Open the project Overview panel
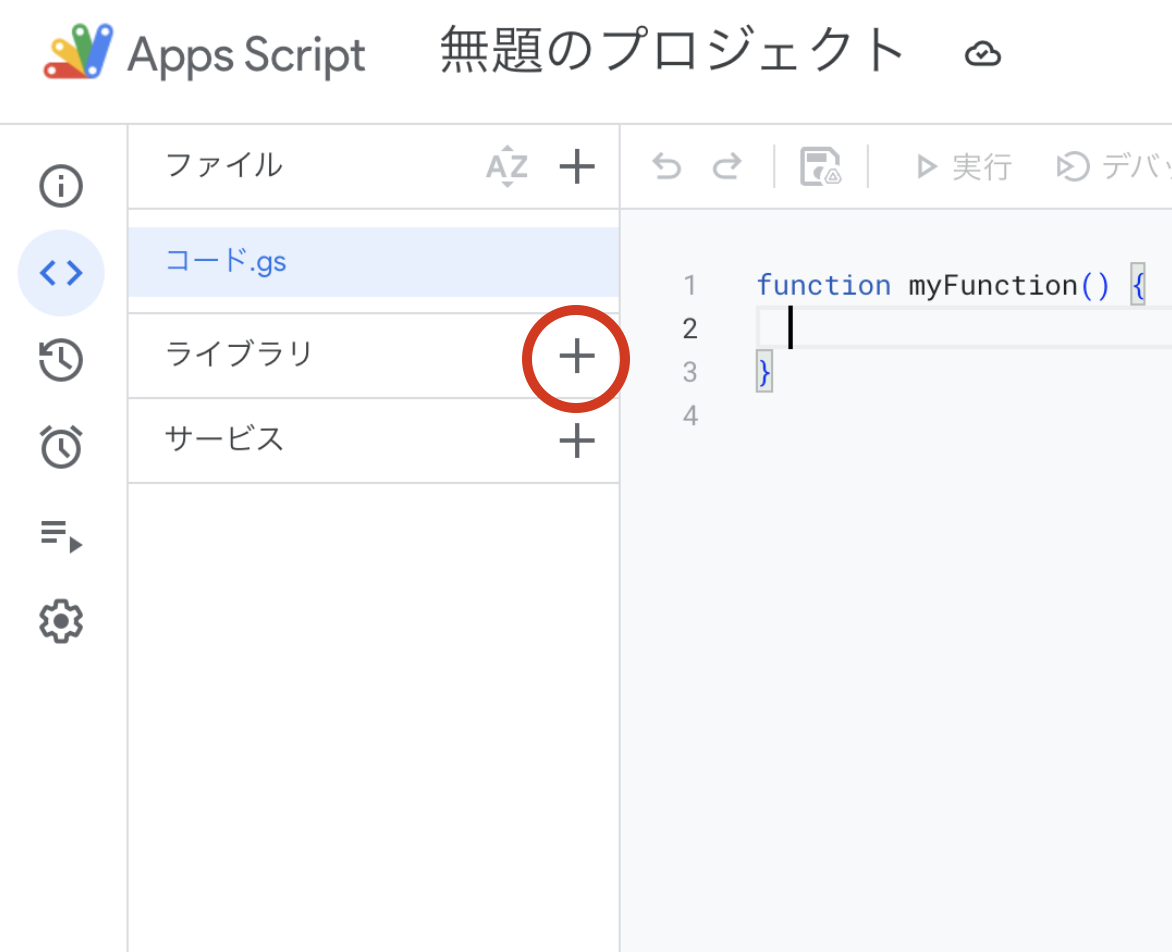The width and height of the screenshot is (1172, 952). (61, 186)
